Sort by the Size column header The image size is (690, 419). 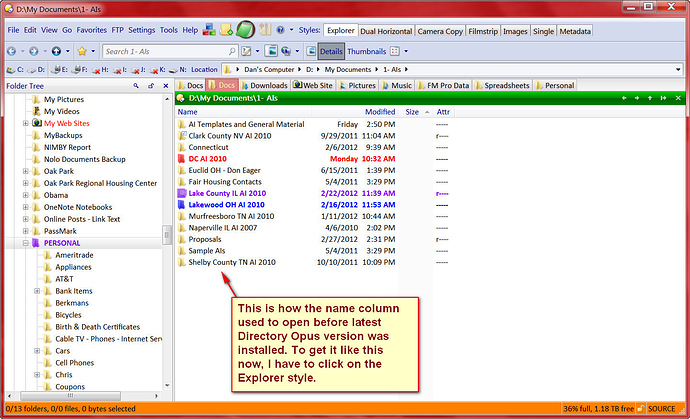(412, 112)
